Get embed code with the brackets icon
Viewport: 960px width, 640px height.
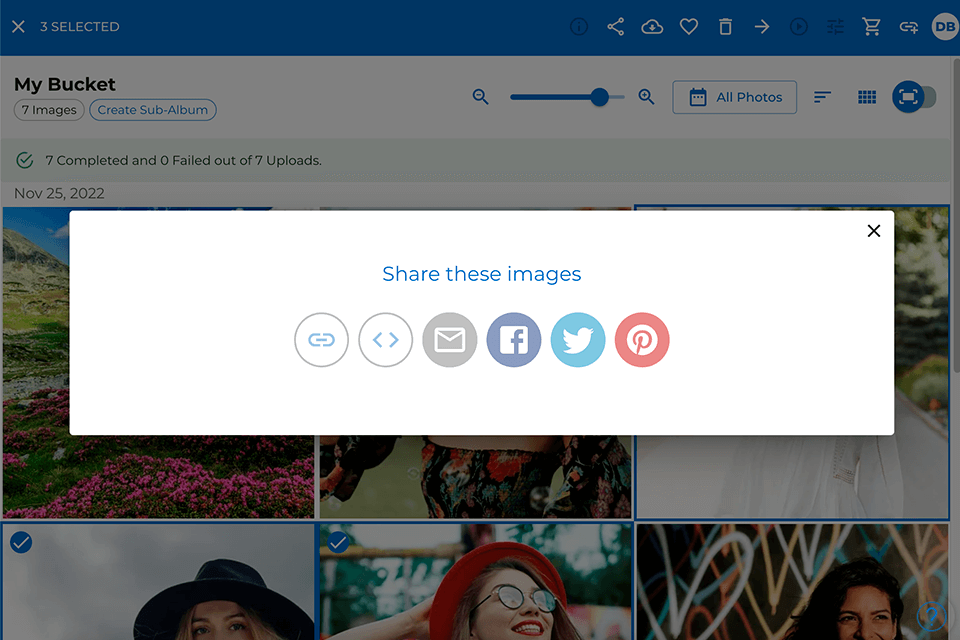point(386,340)
